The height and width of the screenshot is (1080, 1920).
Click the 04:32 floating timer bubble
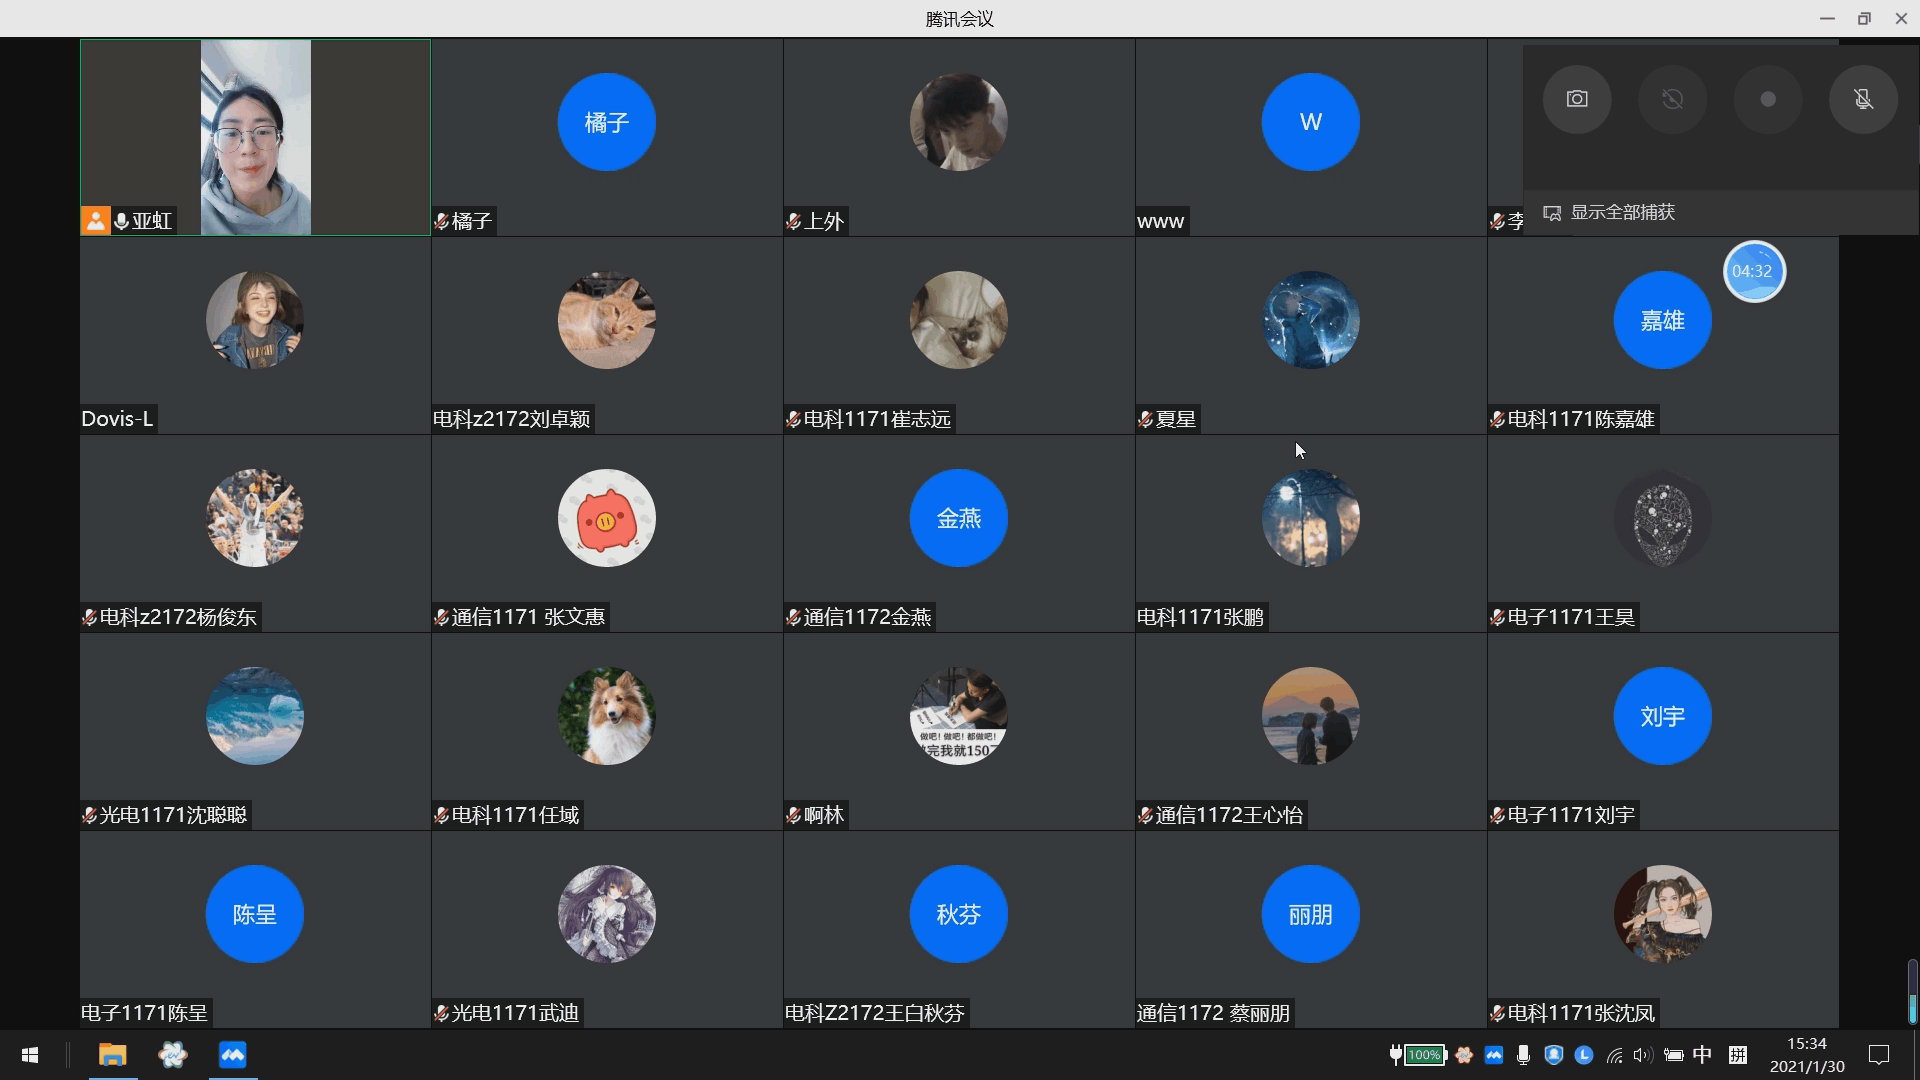coord(1753,271)
